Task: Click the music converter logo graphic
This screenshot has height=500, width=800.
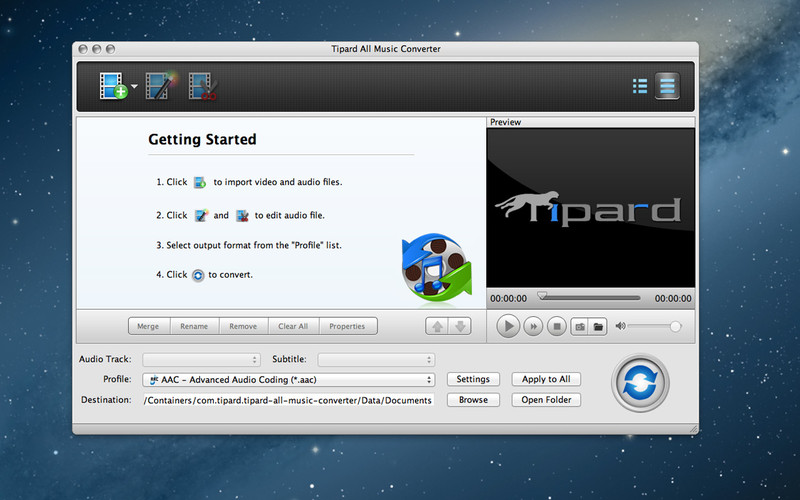Action: [437, 269]
